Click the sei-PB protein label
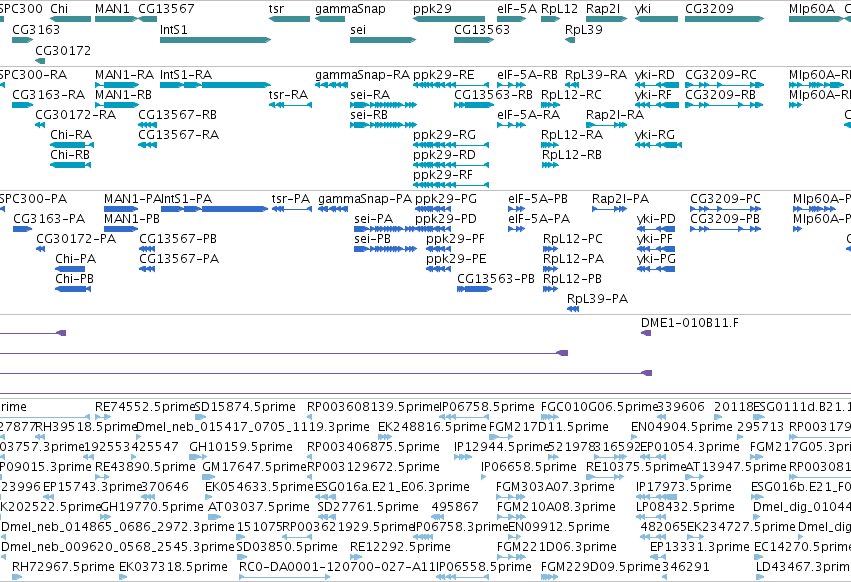Viewport: 851px width, 582px height. click(372, 239)
